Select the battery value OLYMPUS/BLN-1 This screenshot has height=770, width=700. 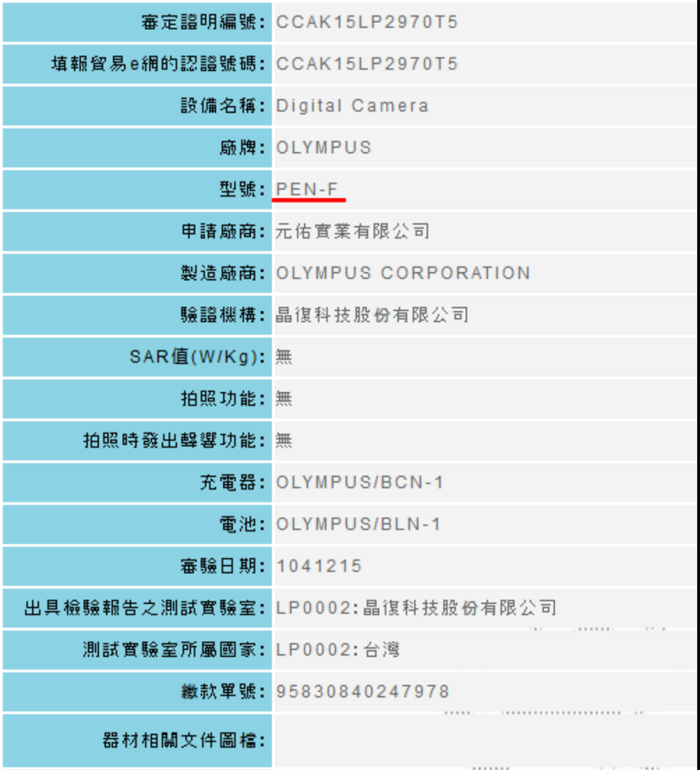358,525
